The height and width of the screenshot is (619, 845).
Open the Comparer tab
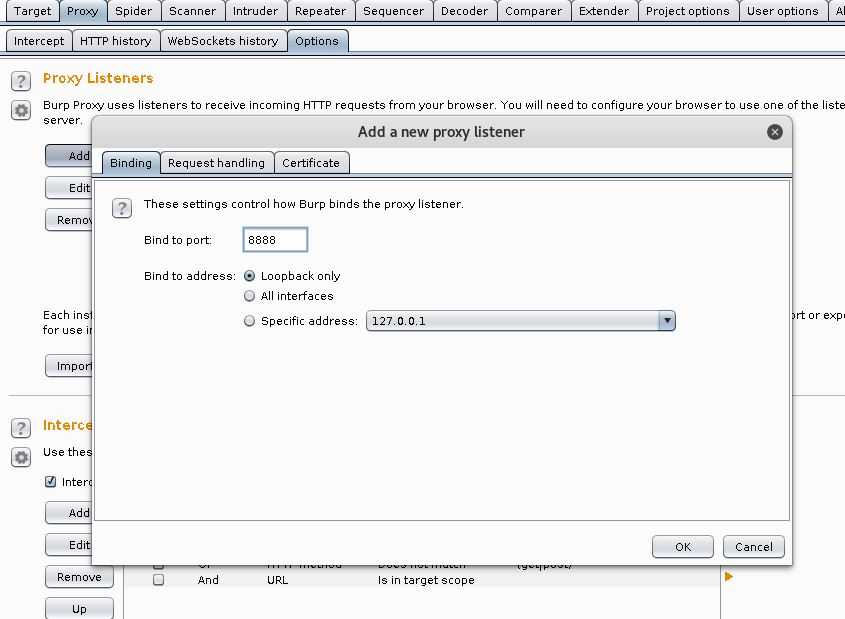point(534,11)
